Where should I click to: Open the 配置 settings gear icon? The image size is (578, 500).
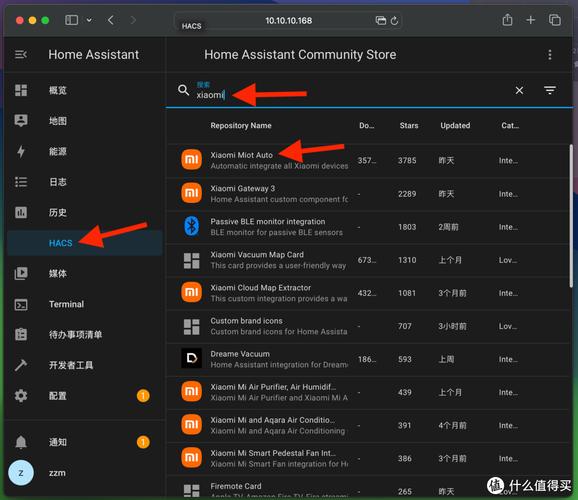pyautogui.click(x=21, y=396)
